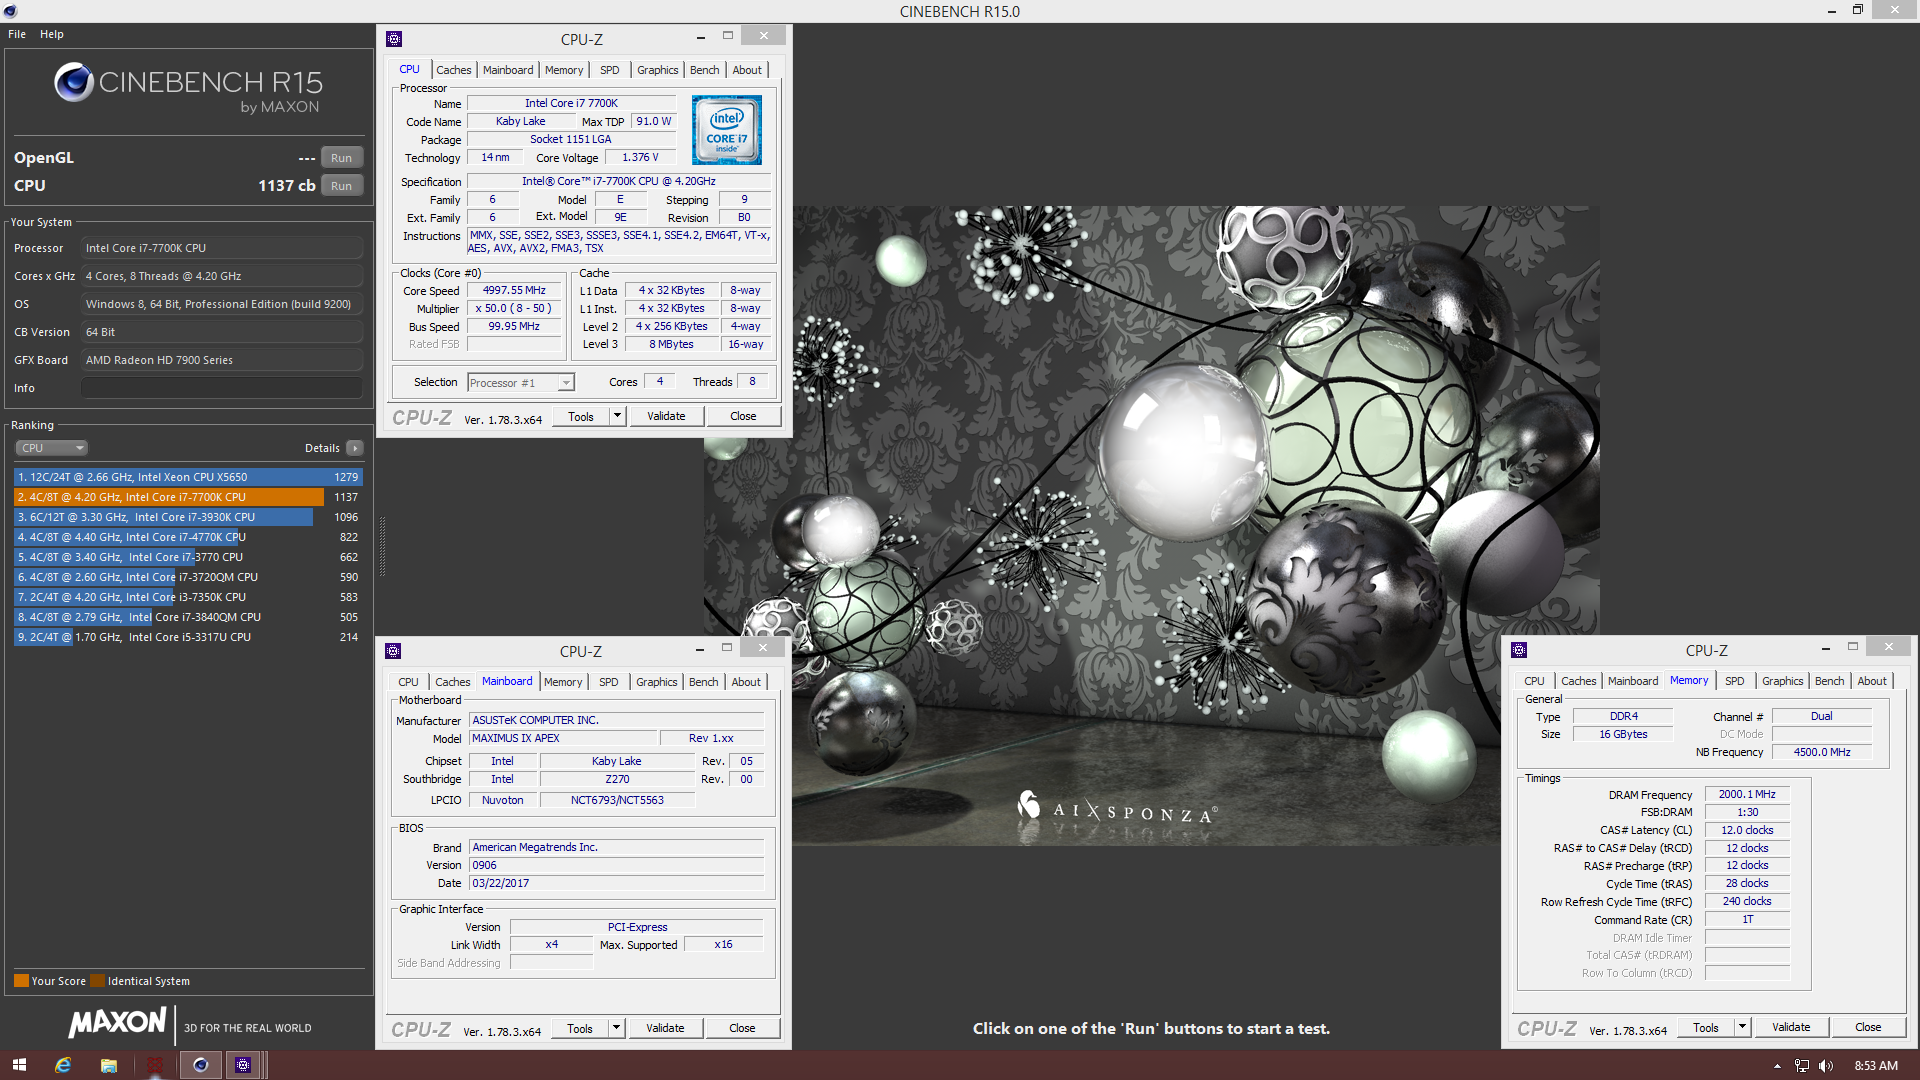
Task: Run the OpenGL benchmark
Action: coord(342,158)
